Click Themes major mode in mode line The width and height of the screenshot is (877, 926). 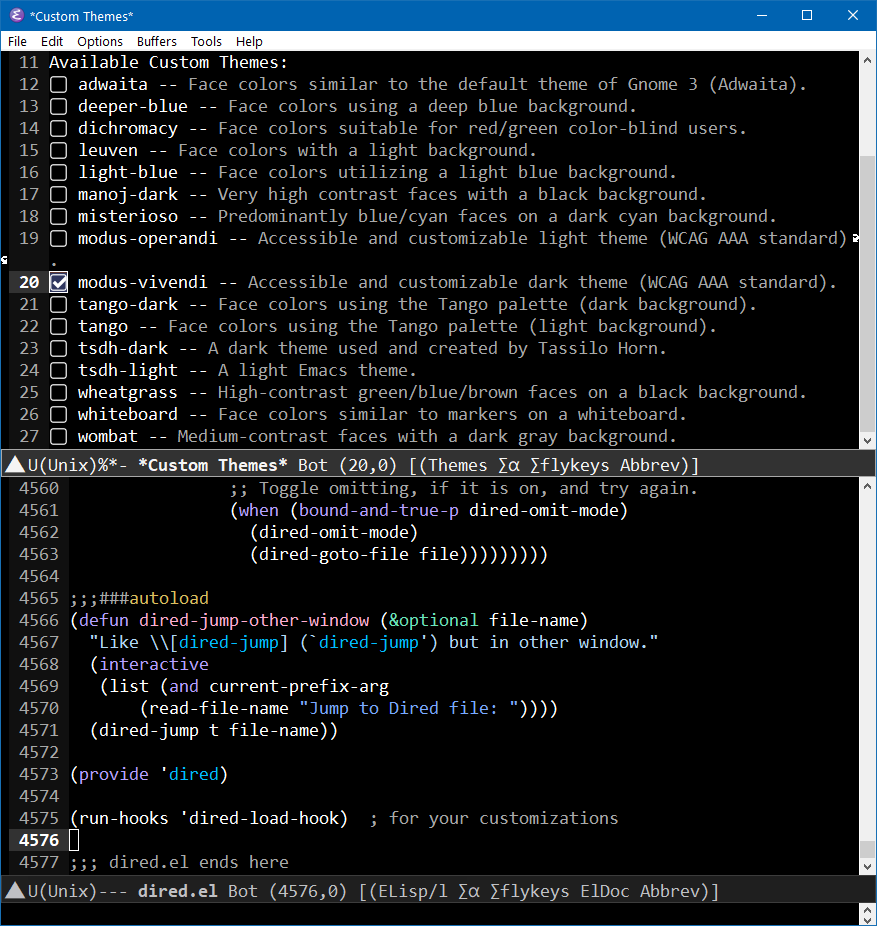458,465
